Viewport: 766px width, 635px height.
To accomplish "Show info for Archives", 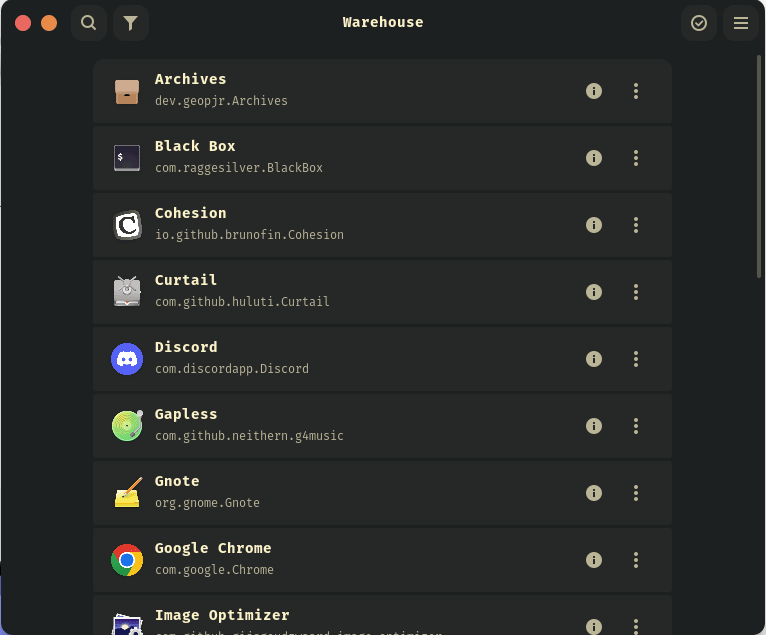I will (594, 91).
